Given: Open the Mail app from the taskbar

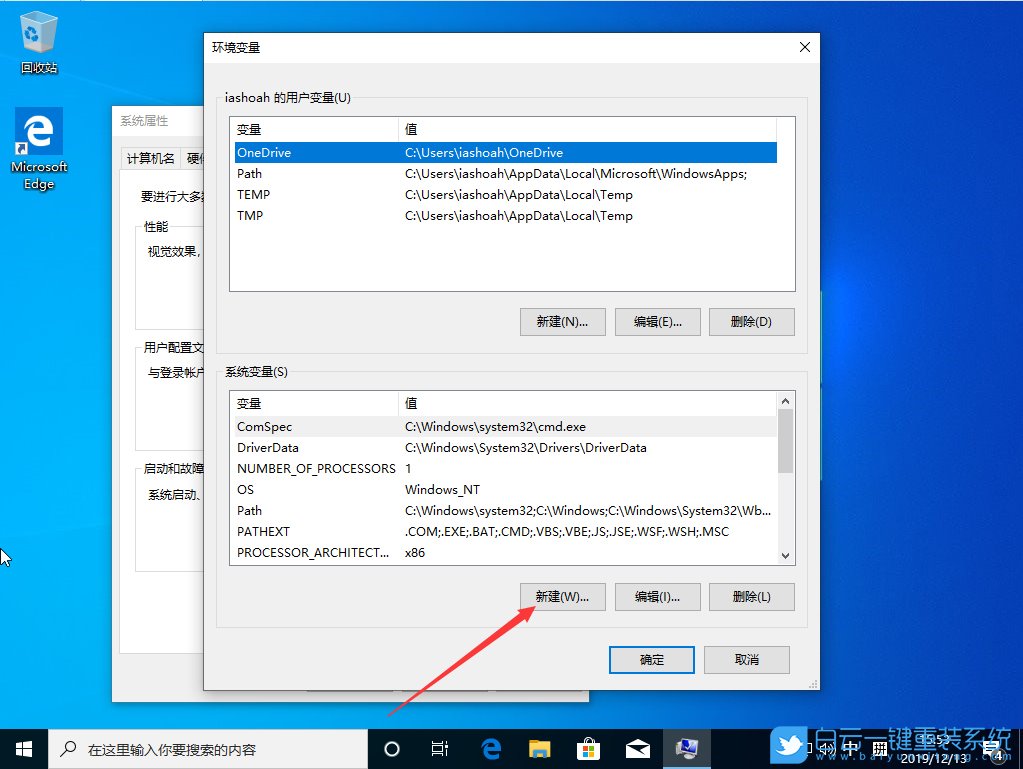Looking at the screenshot, I should [x=638, y=748].
